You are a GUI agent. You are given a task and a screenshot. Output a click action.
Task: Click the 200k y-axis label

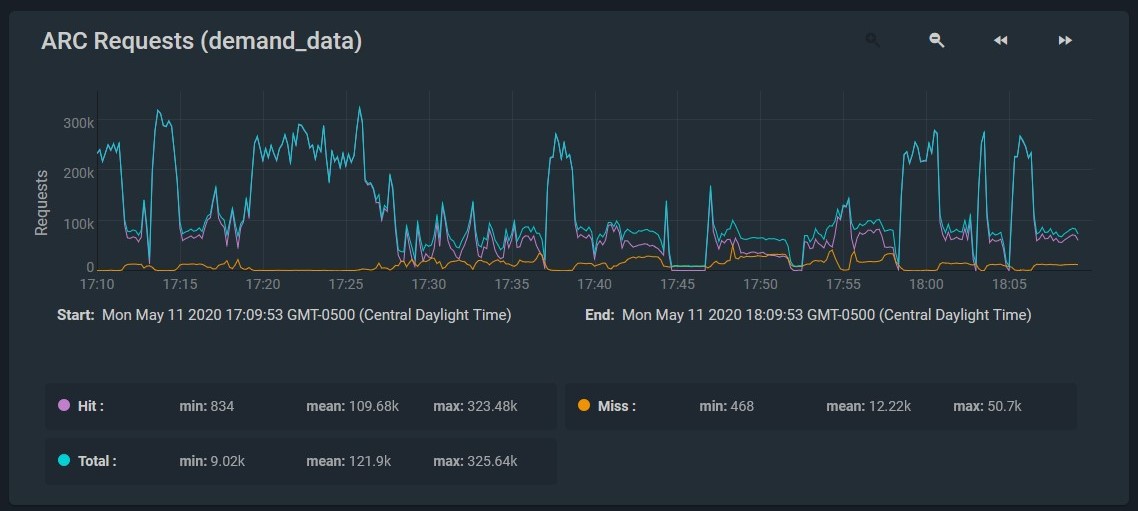(x=78, y=173)
